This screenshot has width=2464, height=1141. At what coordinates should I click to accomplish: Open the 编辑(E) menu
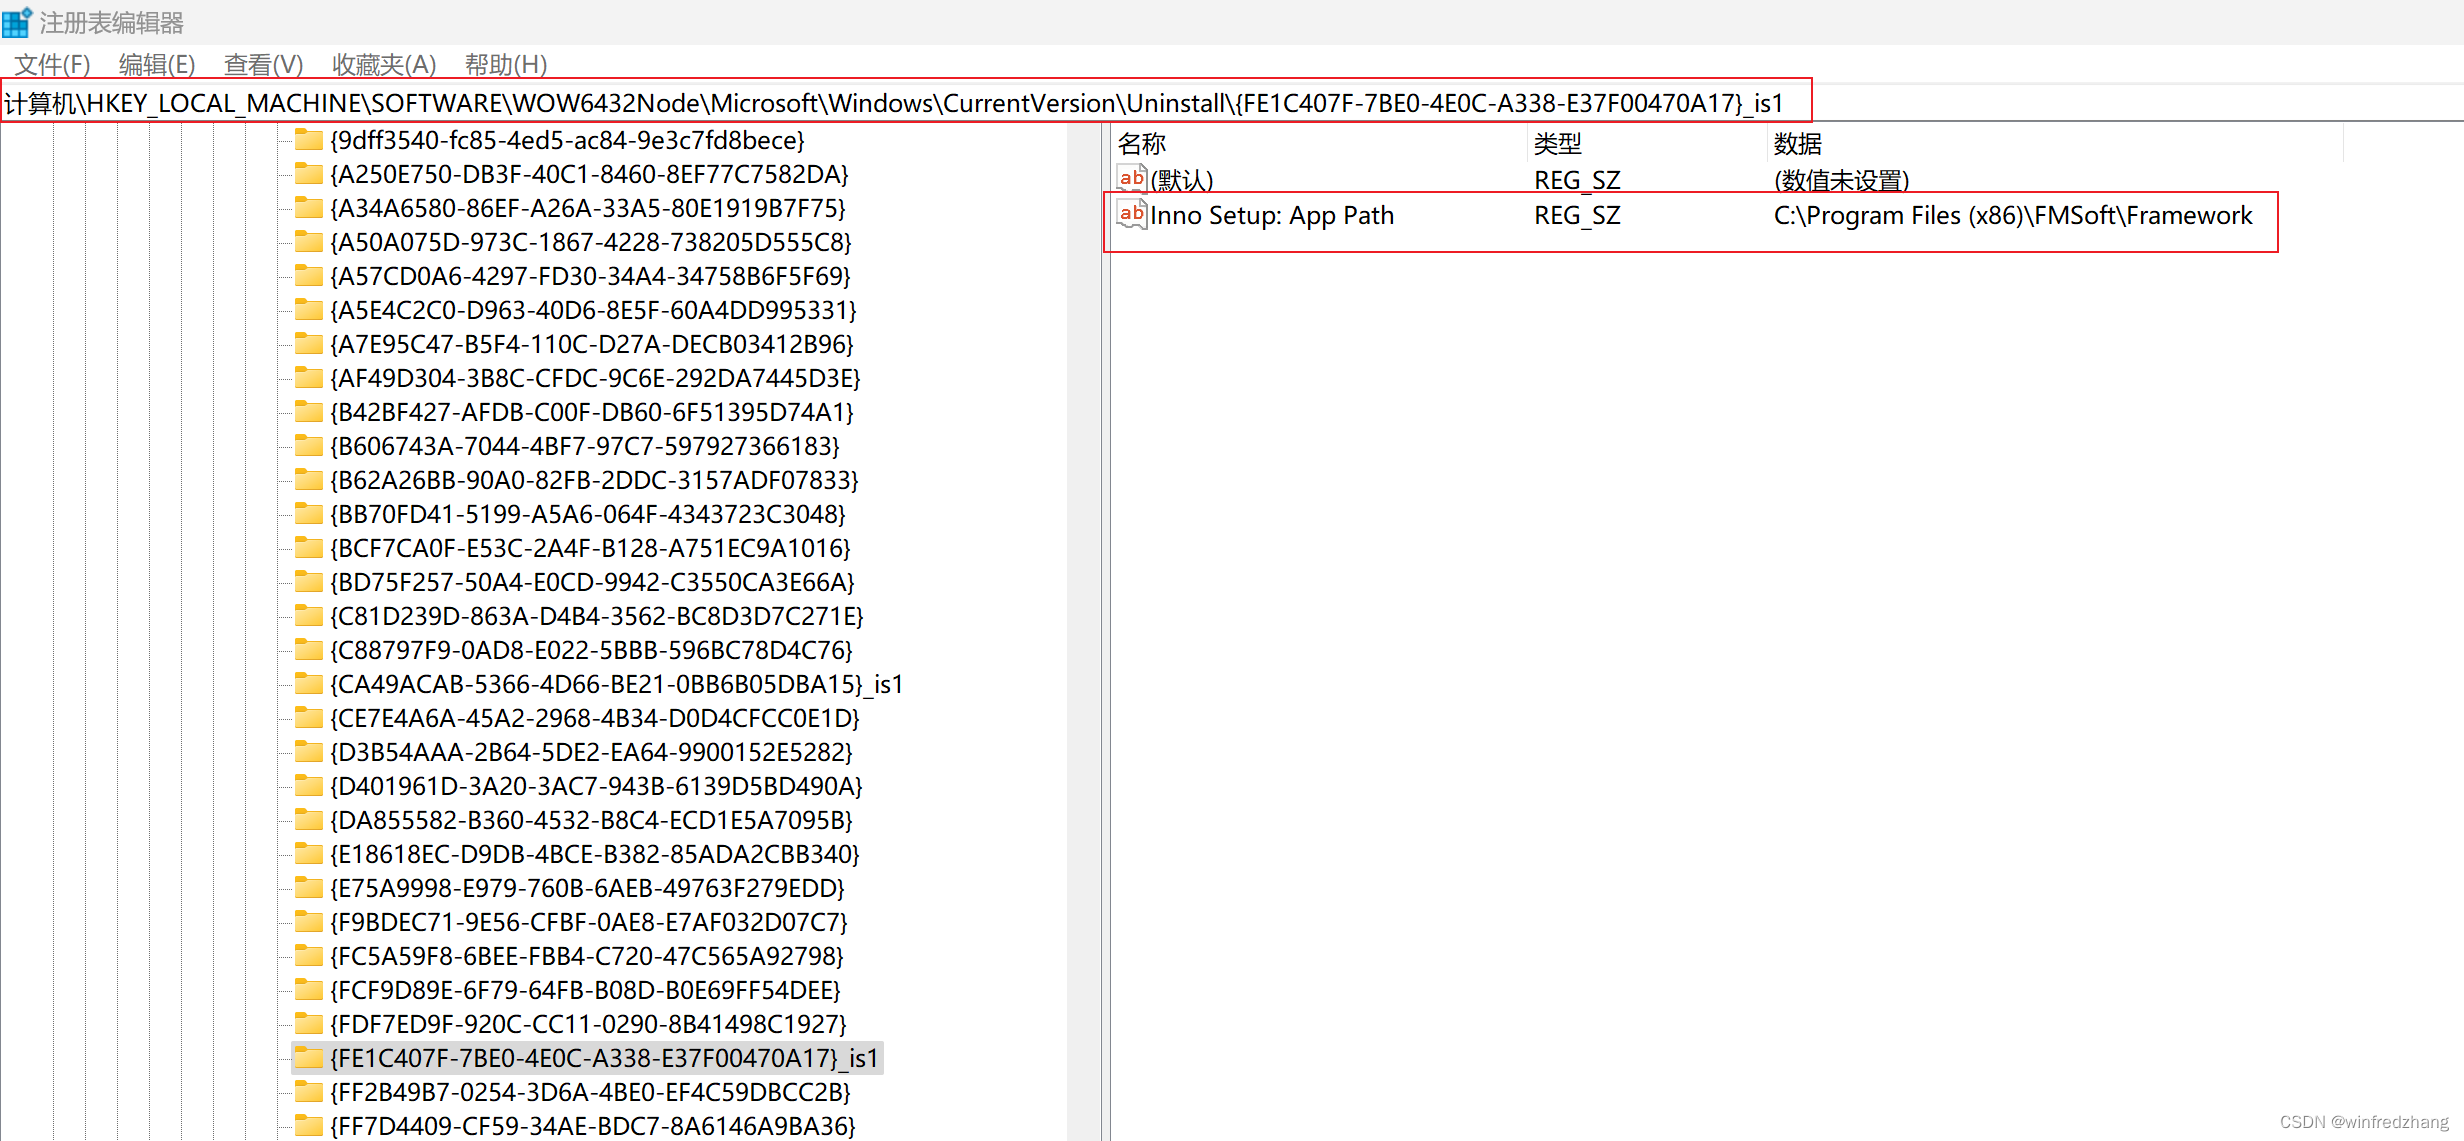(x=157, y=65)
